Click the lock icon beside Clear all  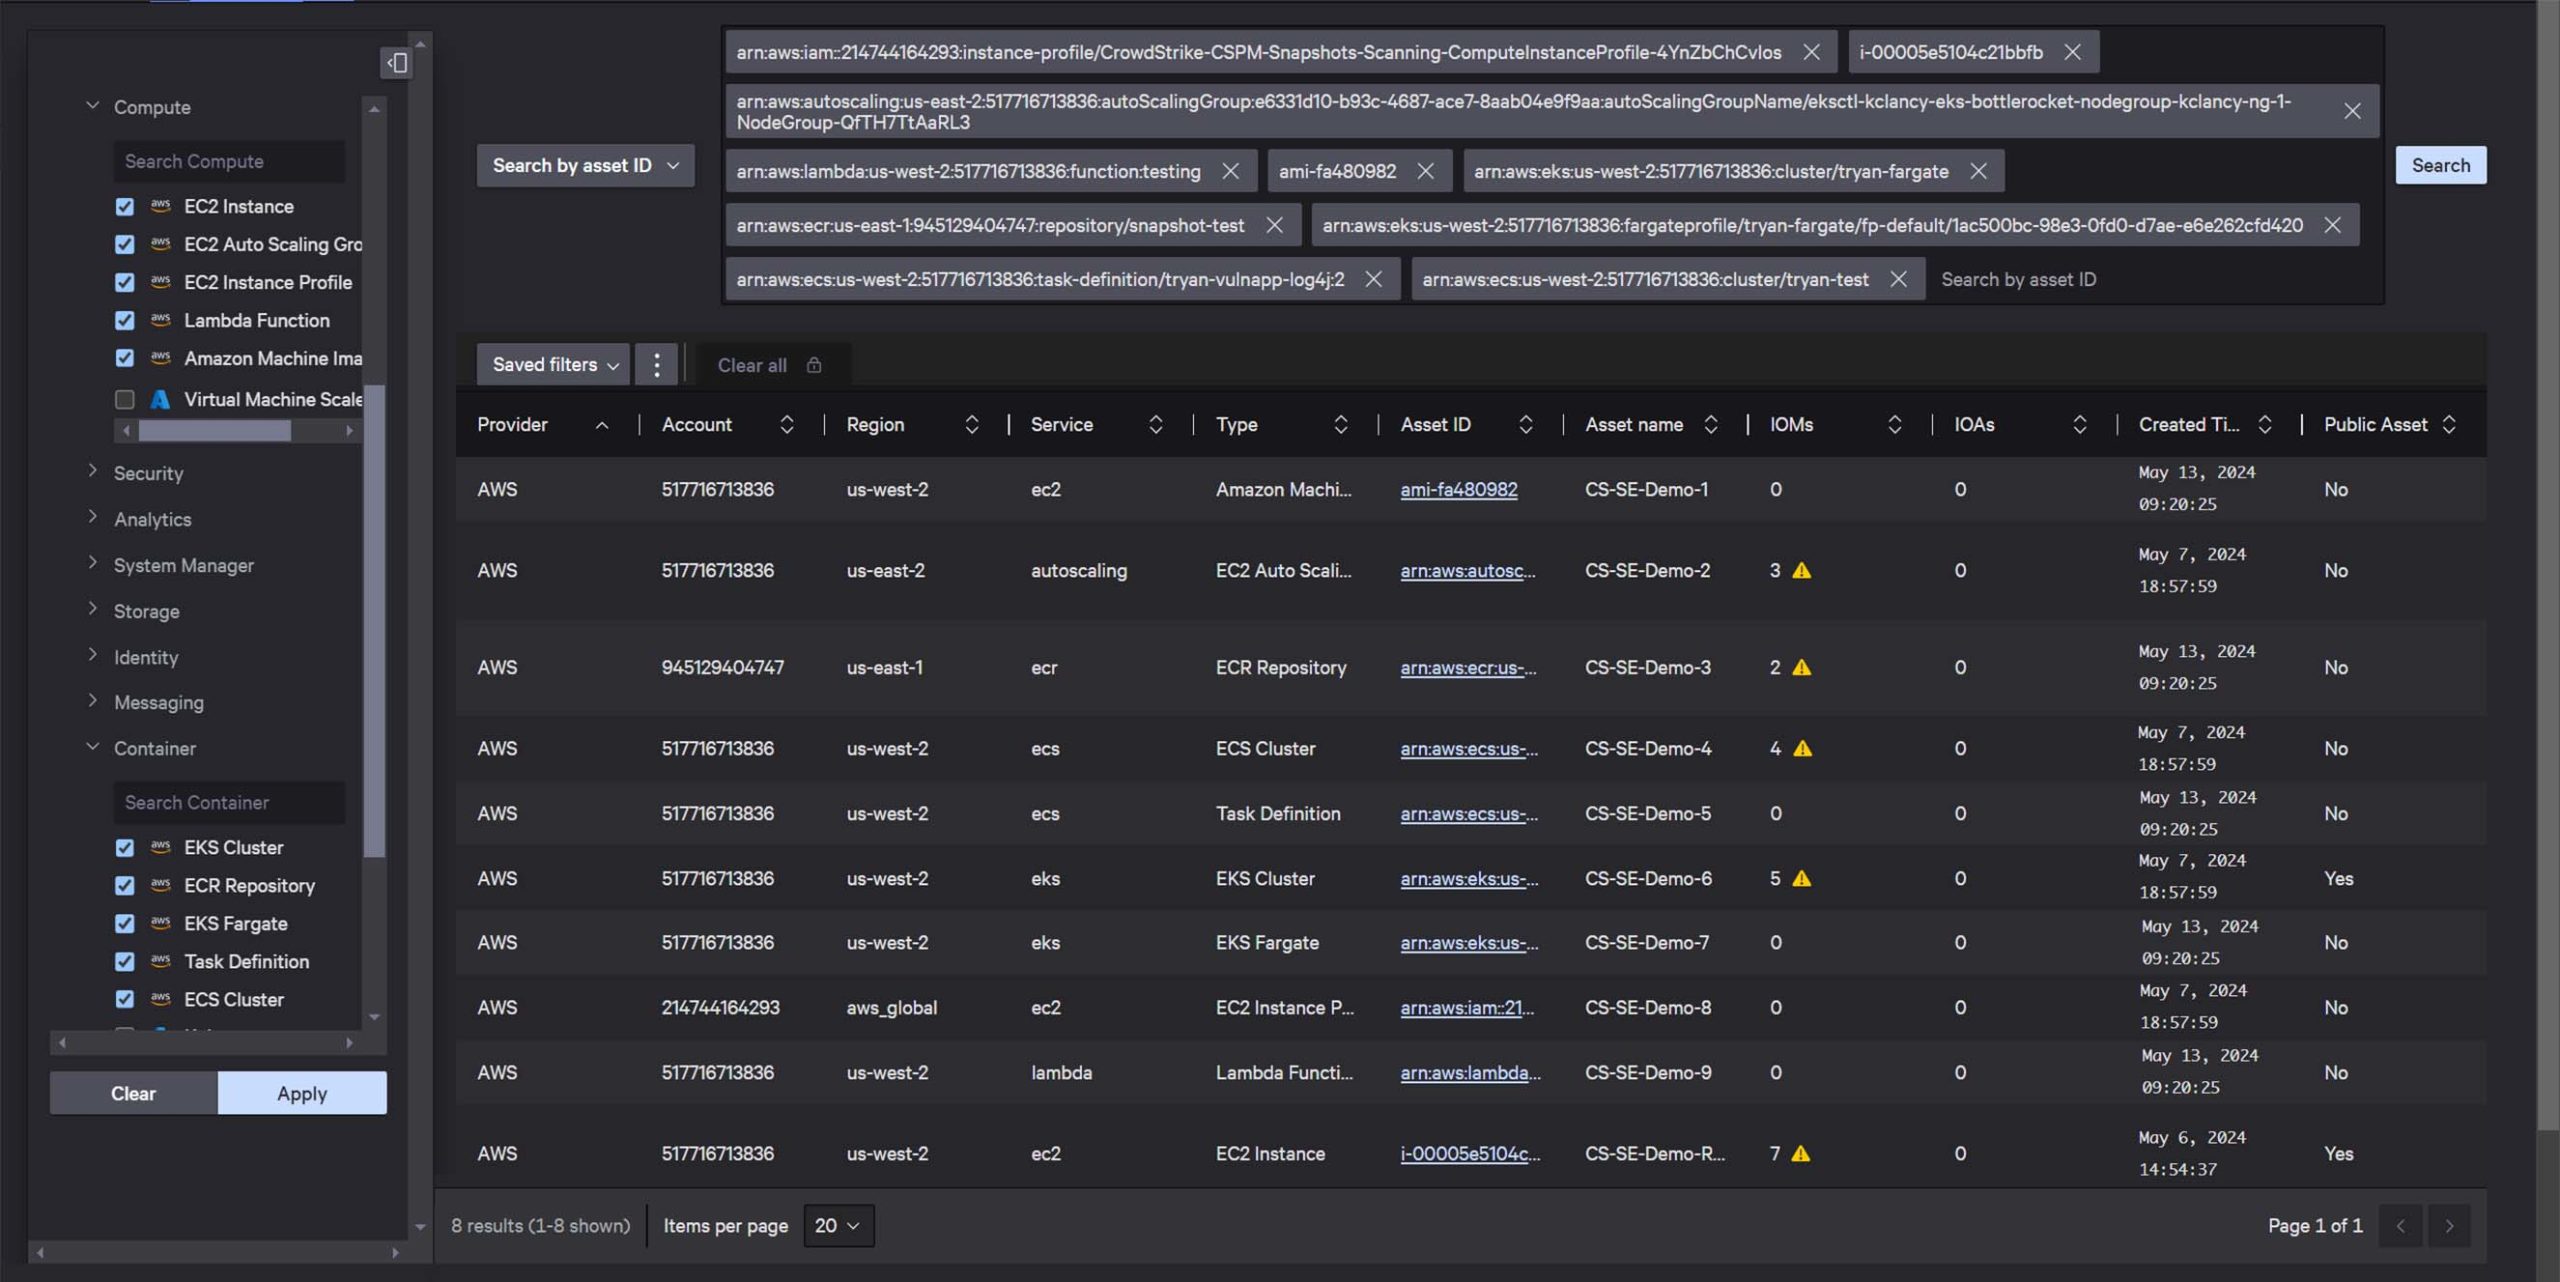814,365
